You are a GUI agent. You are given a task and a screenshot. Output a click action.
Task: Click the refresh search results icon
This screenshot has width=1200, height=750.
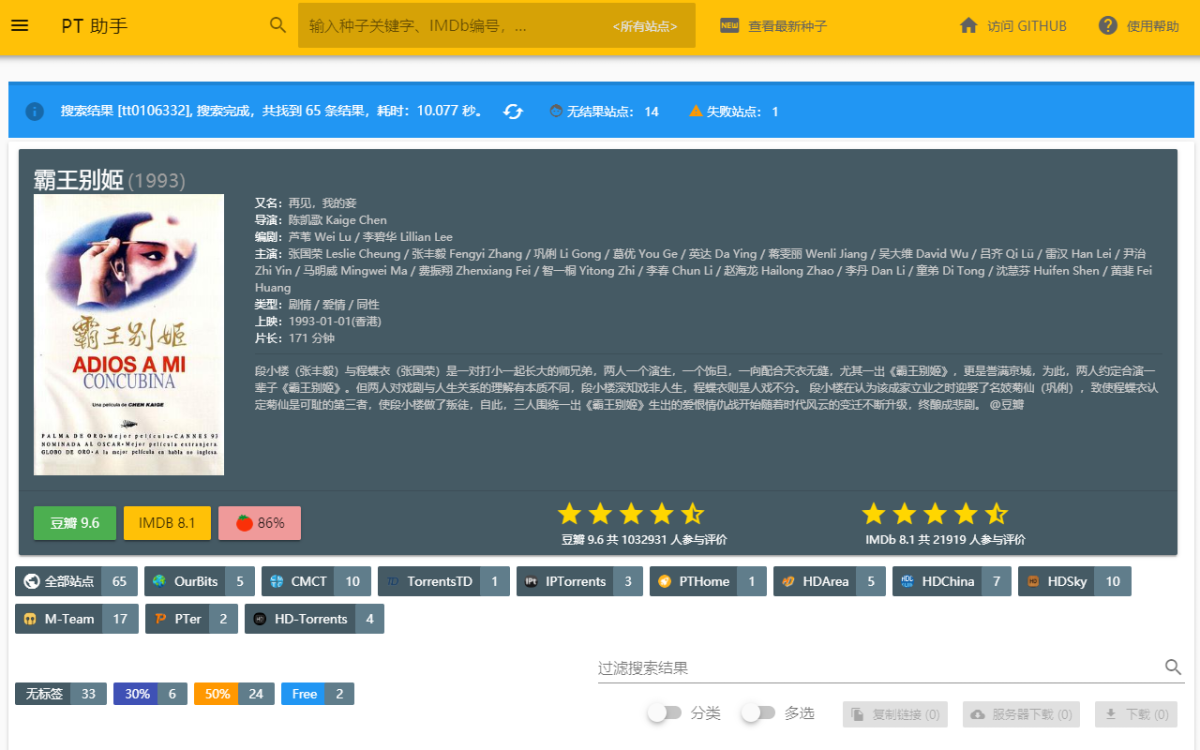click(513, 111)
